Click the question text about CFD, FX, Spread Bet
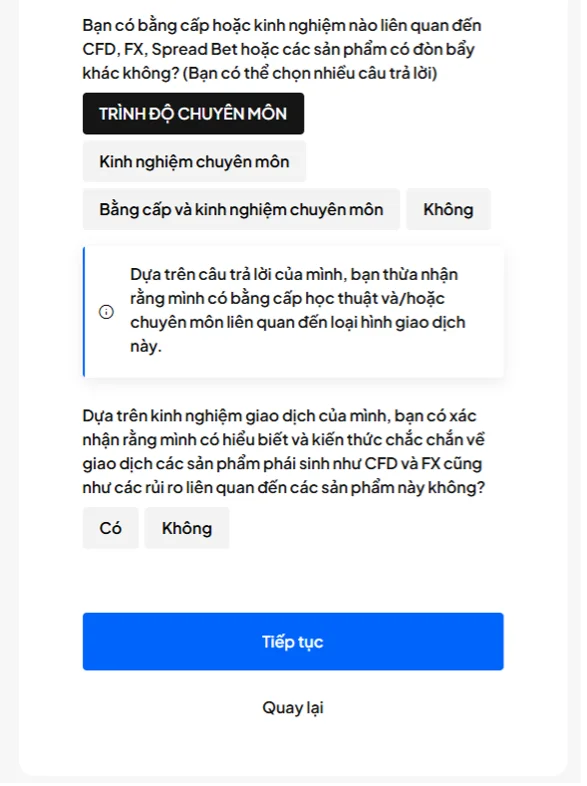 coord(282,49)
